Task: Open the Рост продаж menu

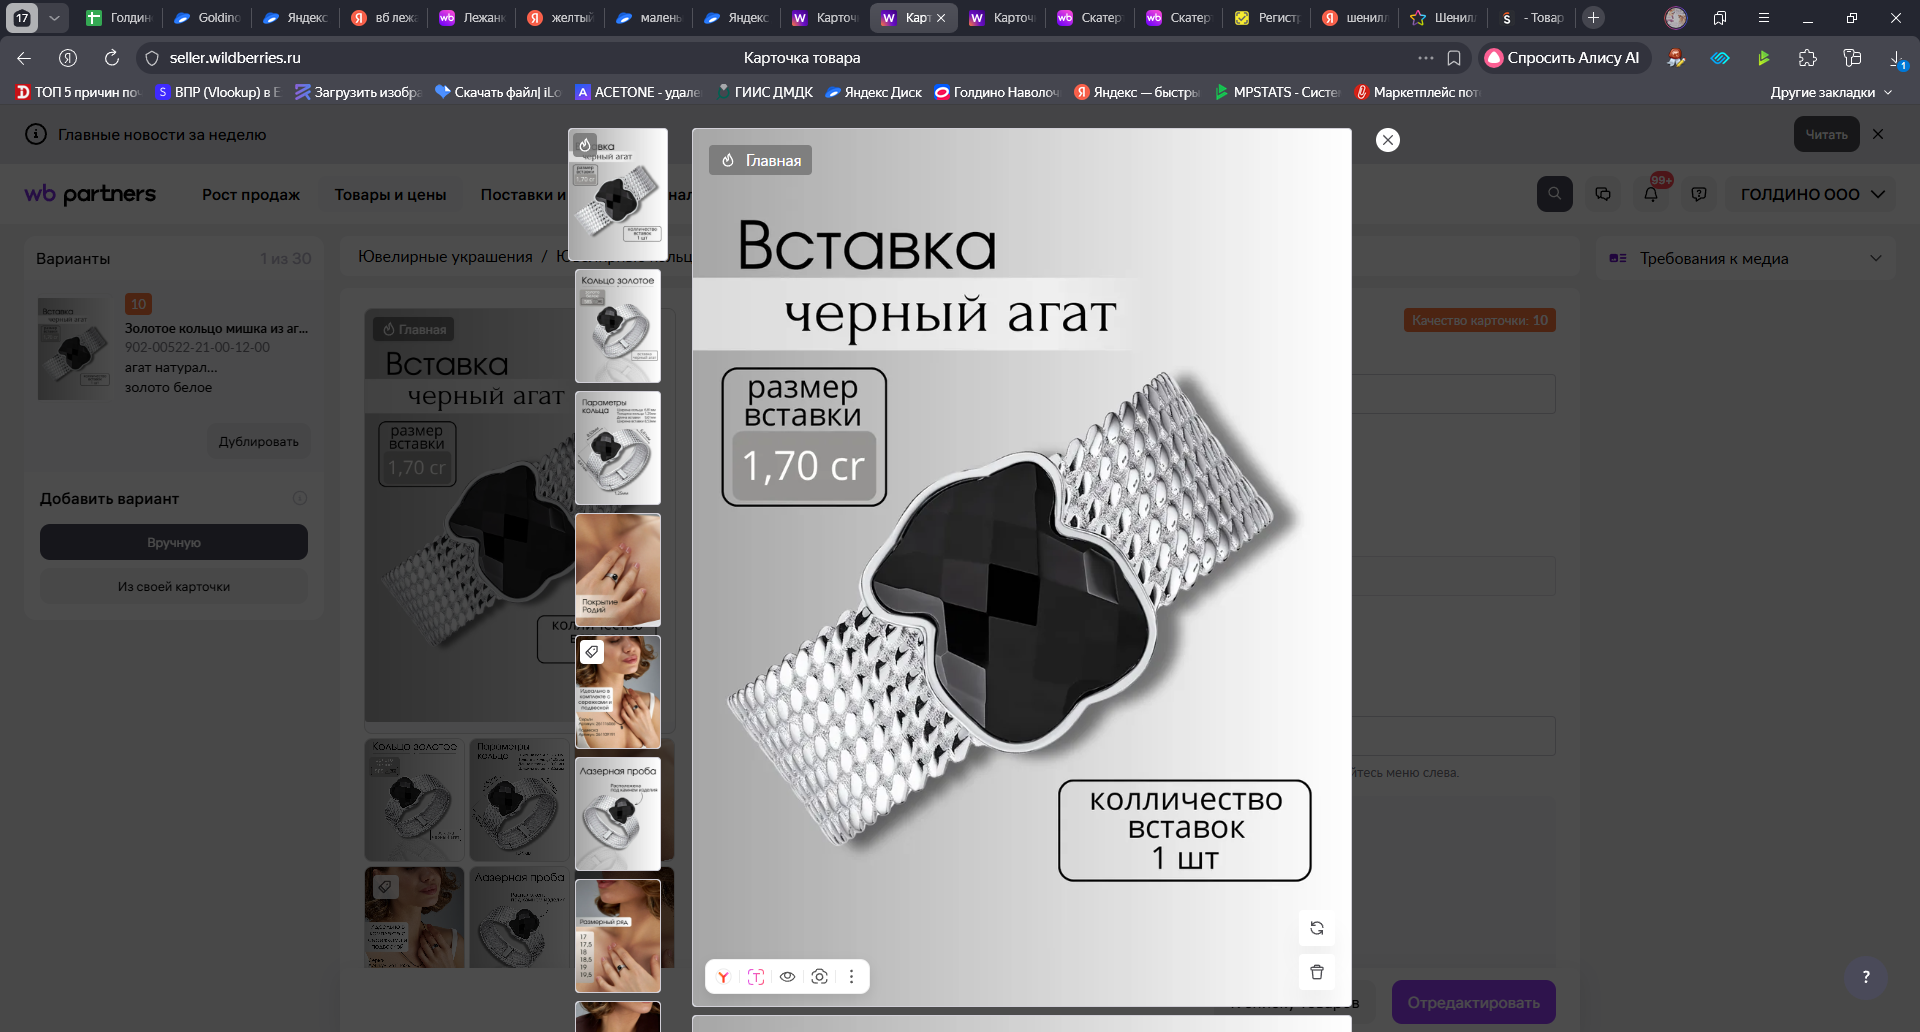Action: pyautogui.click(x=251, y=195)
